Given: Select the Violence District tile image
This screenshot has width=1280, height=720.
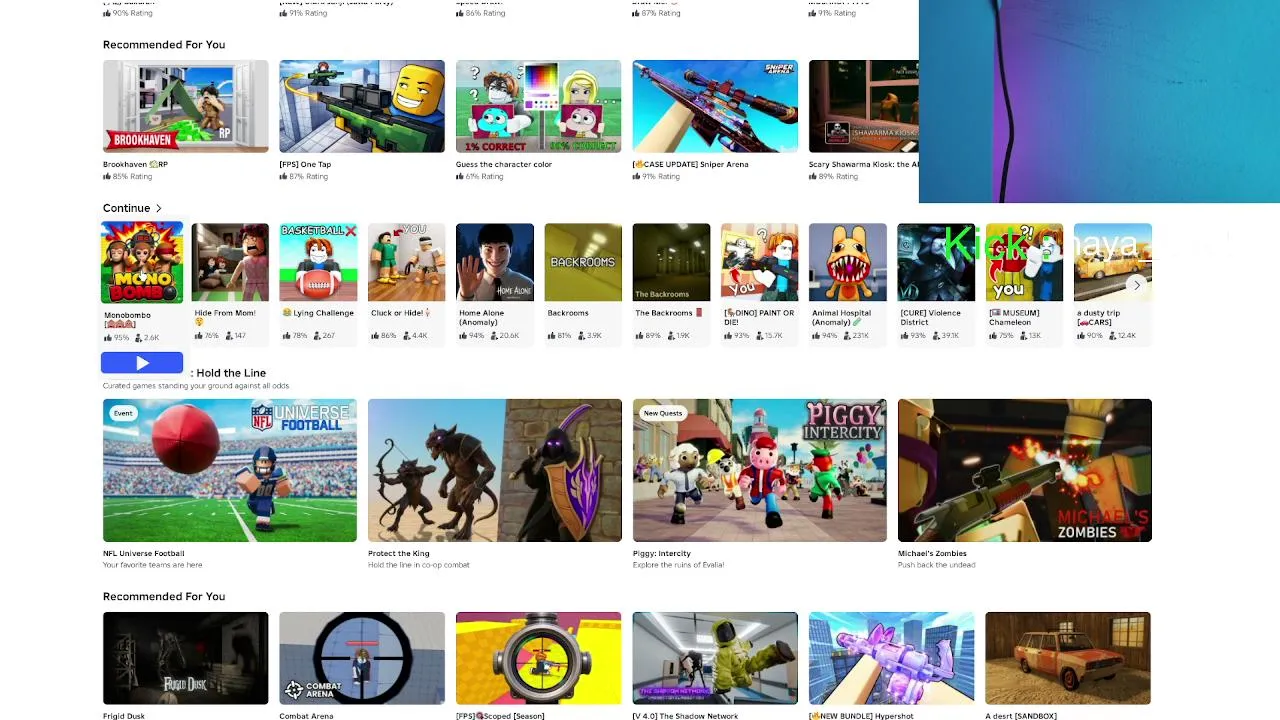Looking at the screenshot, I should click(x=936, y=262).
